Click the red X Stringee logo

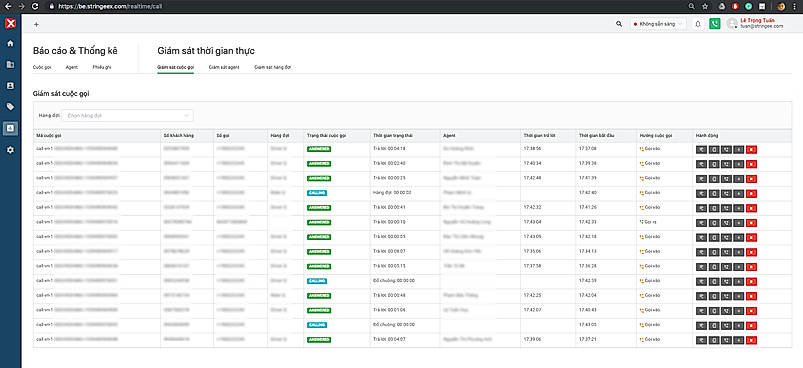[x=10, y=24]
